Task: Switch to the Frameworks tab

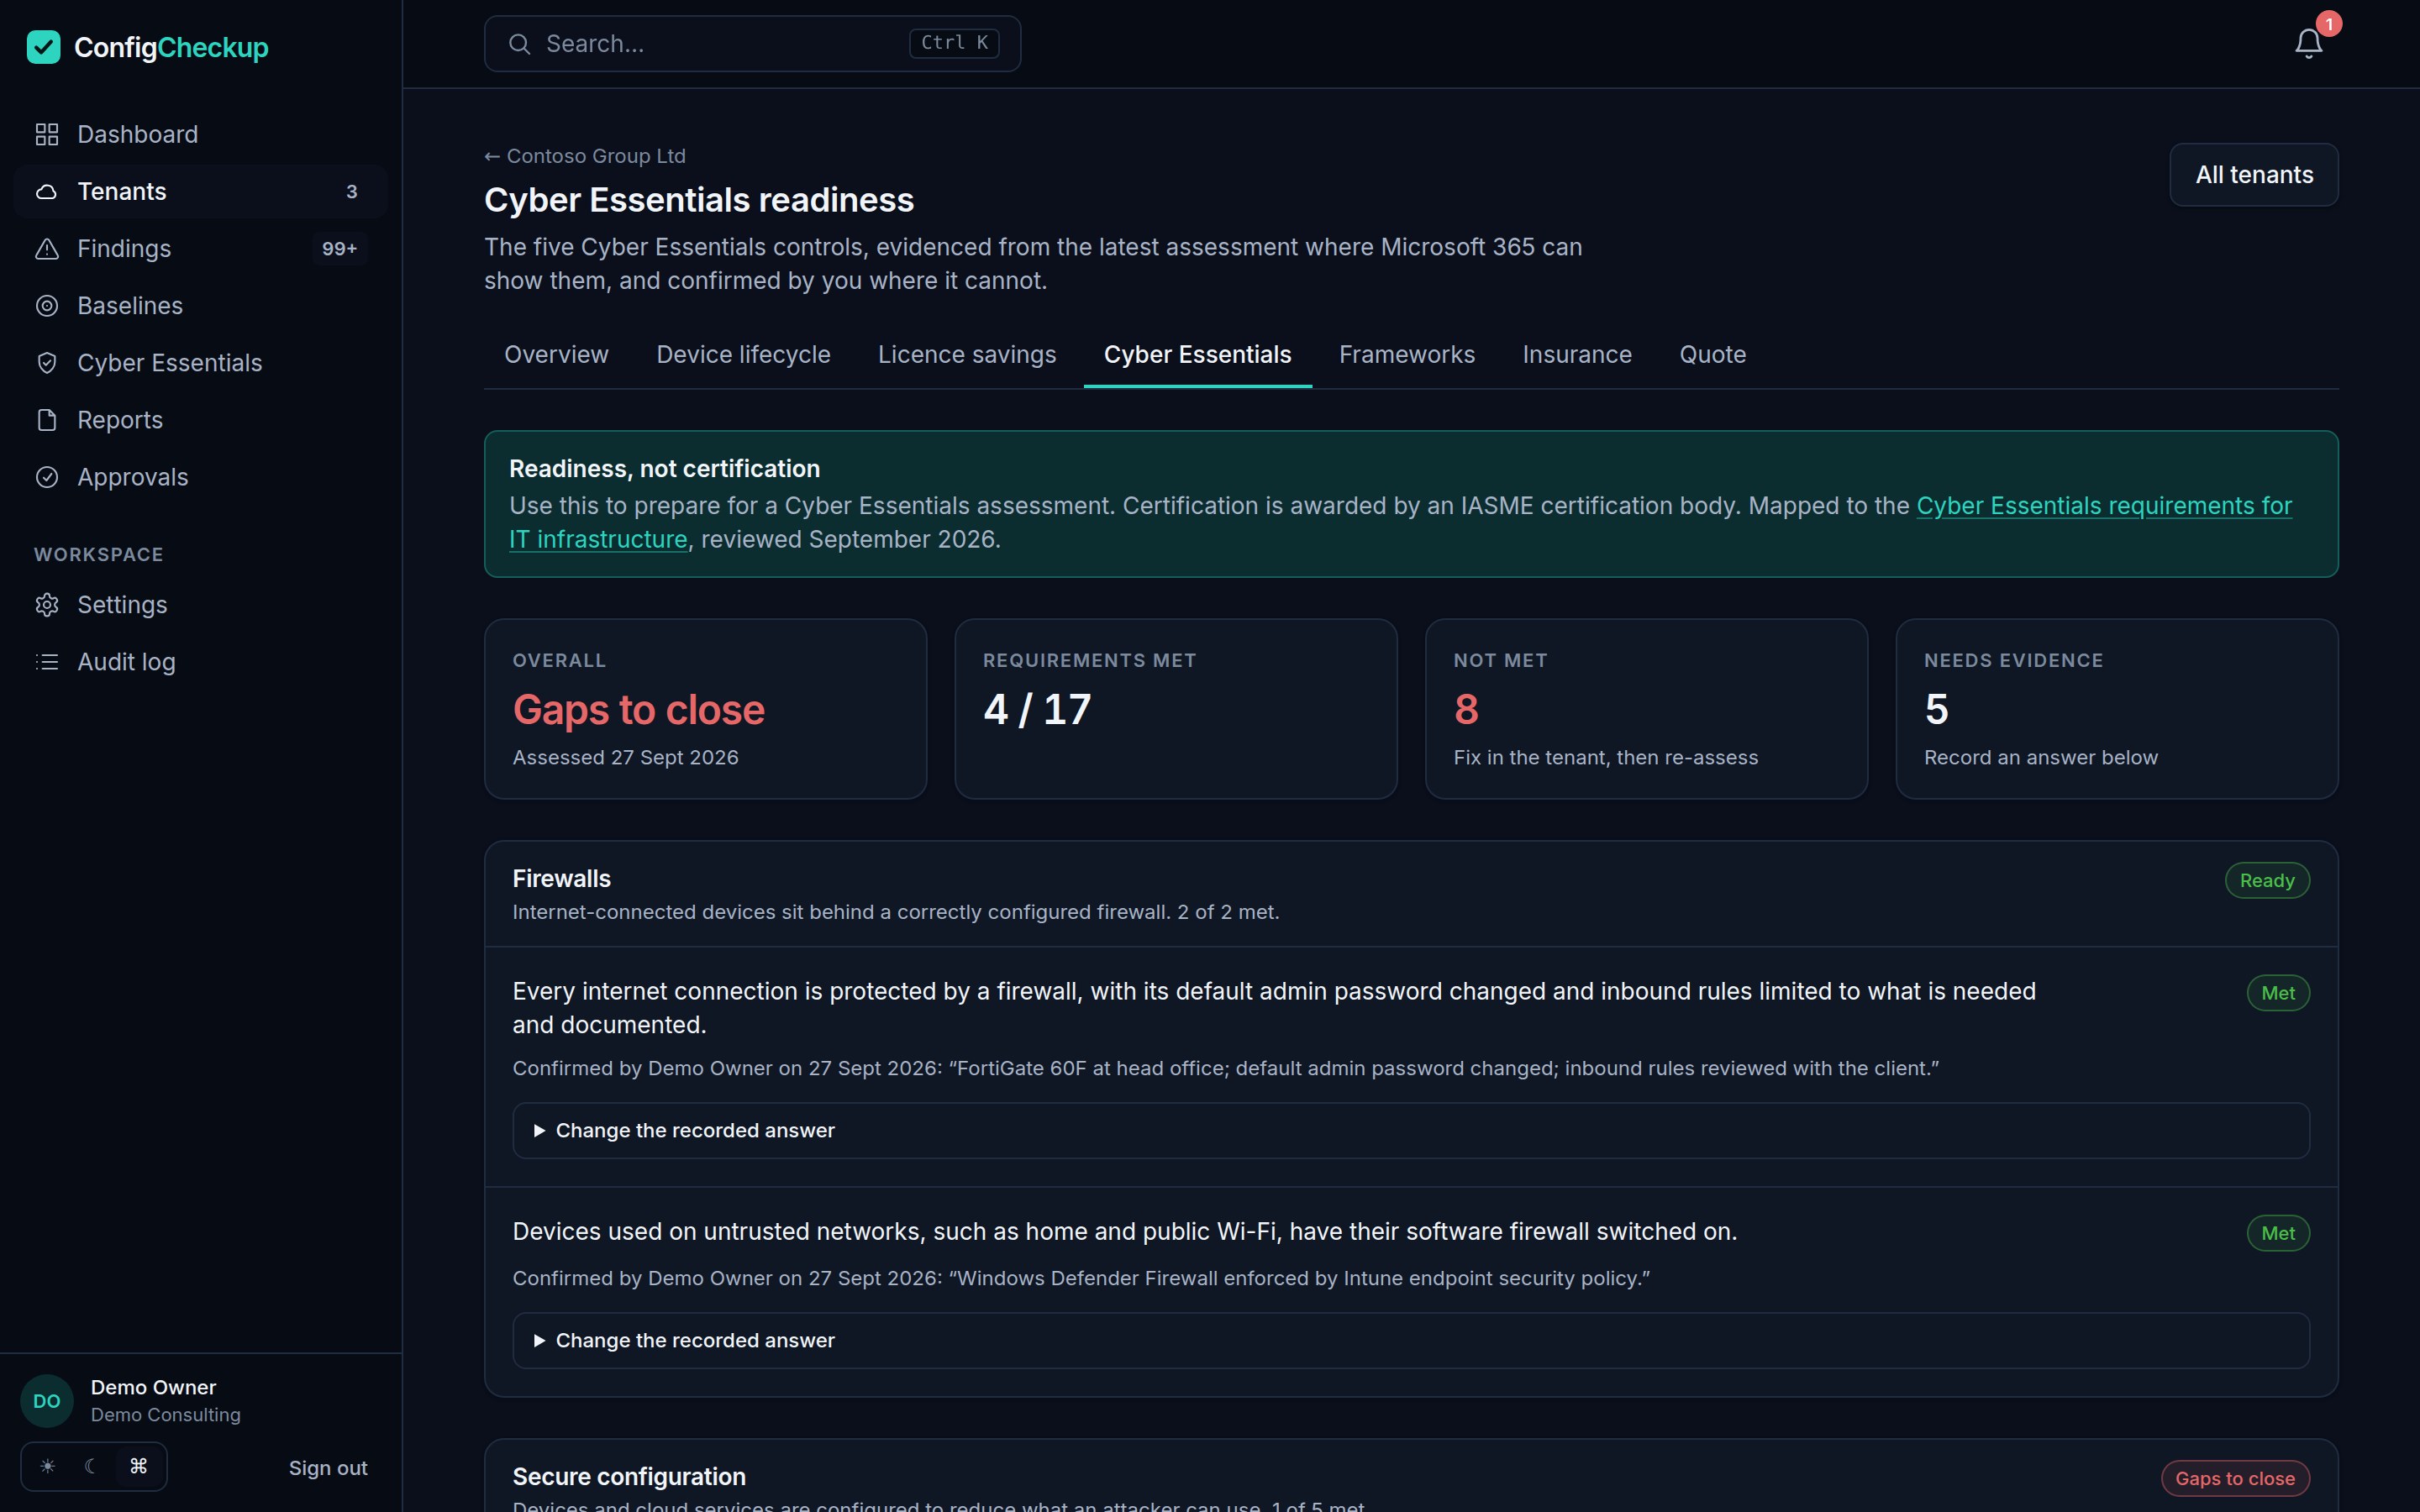Action: click(x=1406, y=354)
